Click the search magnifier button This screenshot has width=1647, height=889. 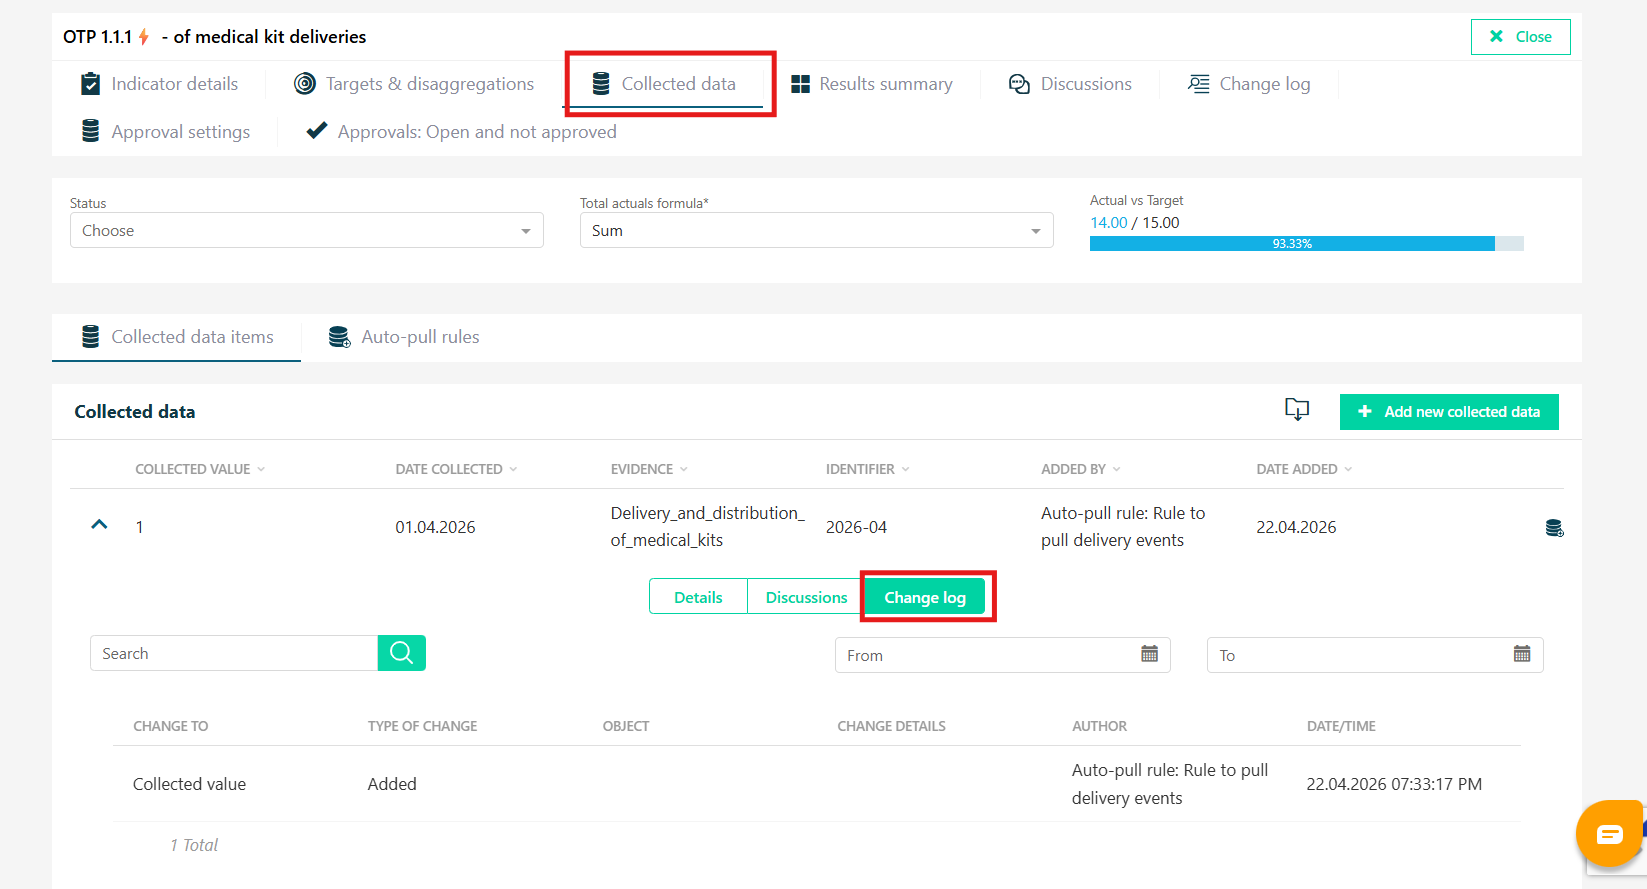click(401, 653)
